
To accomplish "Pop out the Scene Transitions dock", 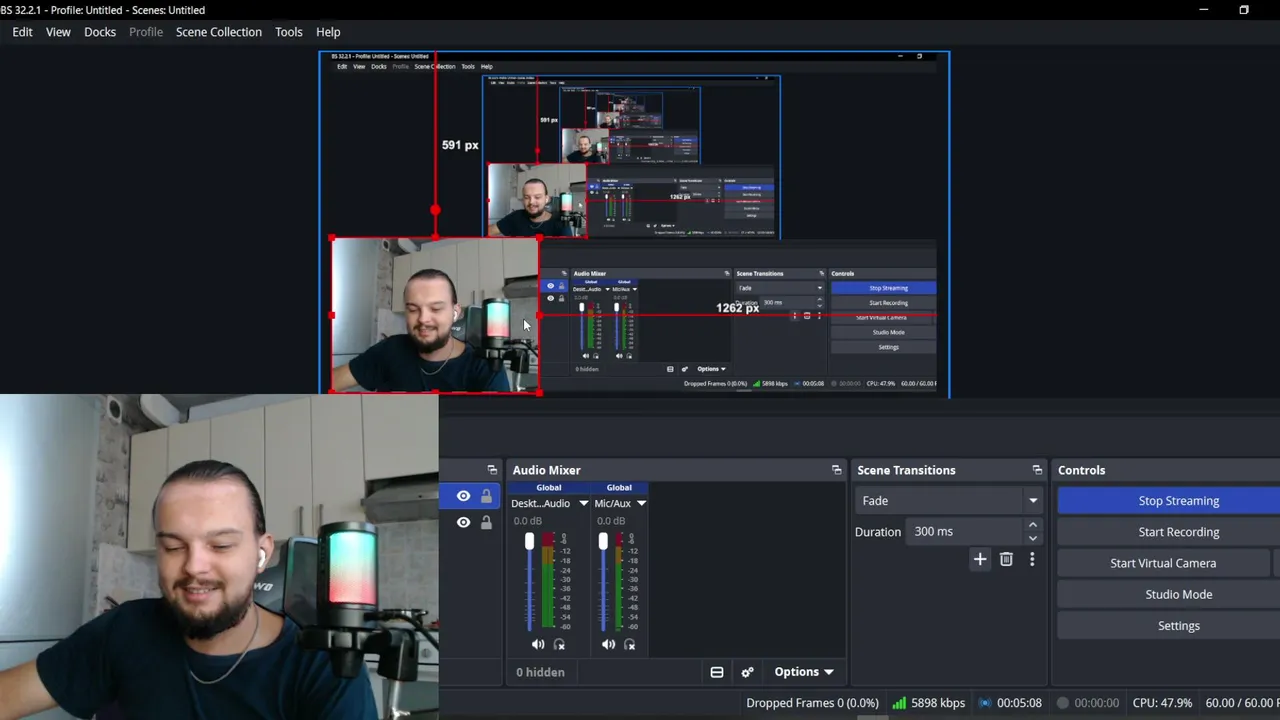I will pyautogui.click(x=1037, y=470).
